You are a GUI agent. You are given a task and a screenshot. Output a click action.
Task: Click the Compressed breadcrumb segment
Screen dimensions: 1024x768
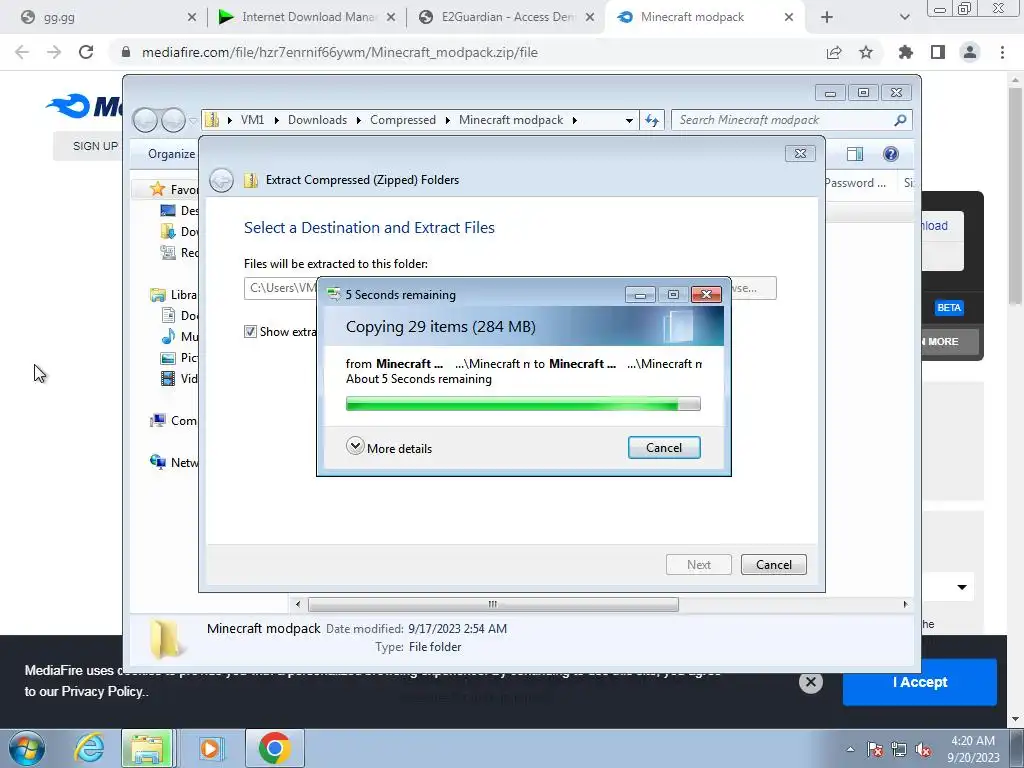pyautogui.click(x=403, y=120)
